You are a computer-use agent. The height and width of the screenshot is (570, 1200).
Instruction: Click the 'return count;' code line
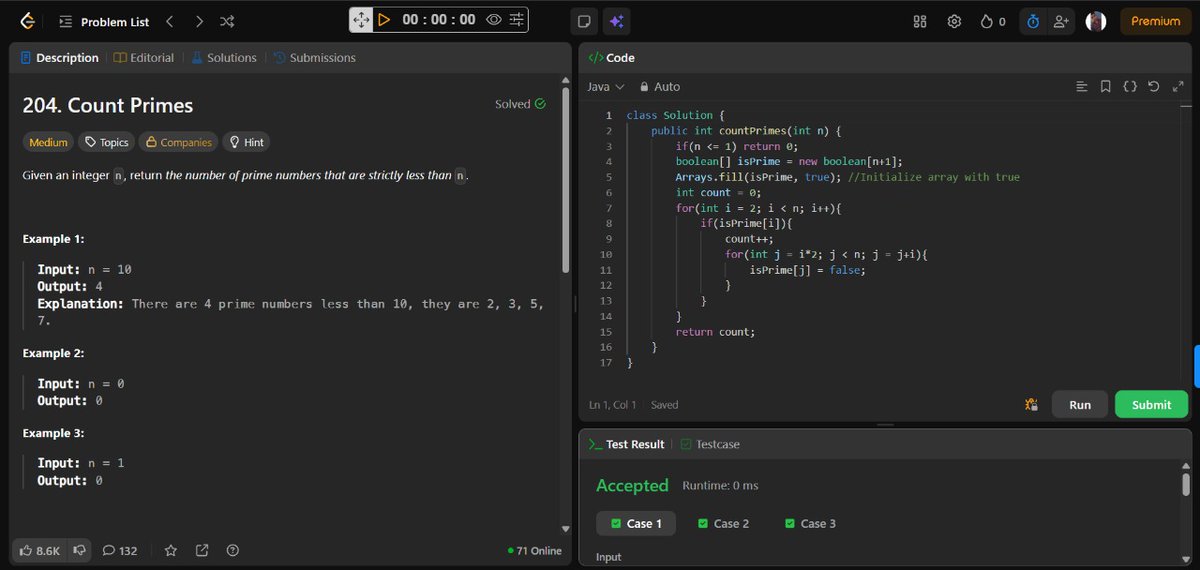(715, 331)
